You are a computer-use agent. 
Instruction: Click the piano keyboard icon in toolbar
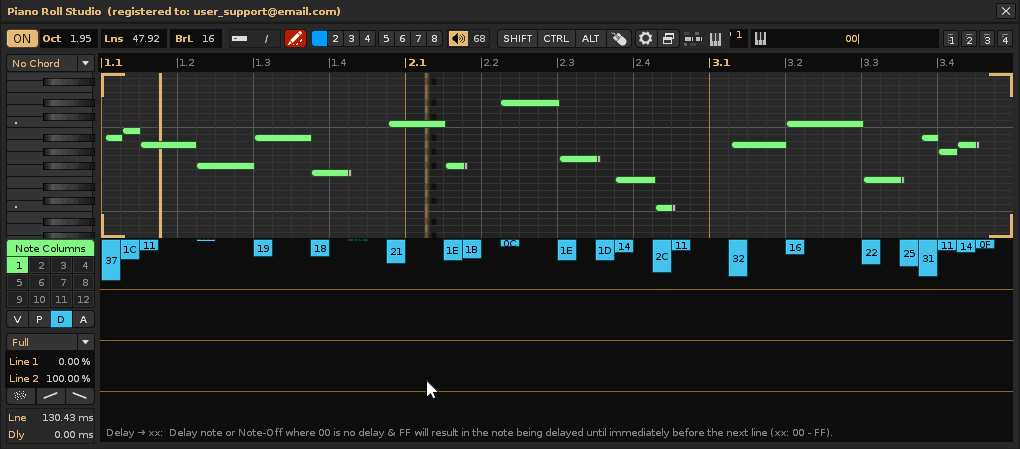point(715,39)
